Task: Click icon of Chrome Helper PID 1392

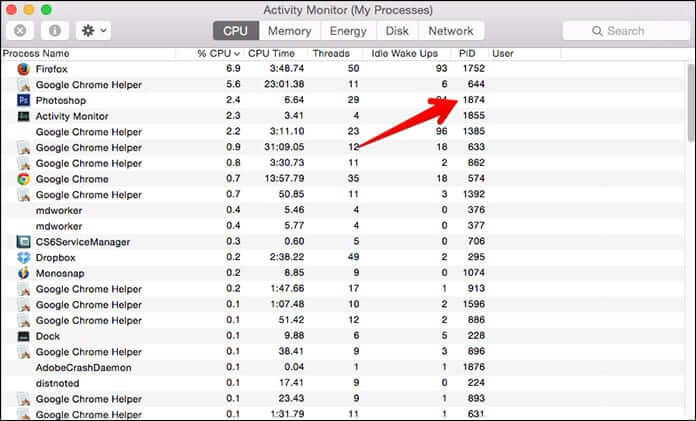Action: coord(23,195)
